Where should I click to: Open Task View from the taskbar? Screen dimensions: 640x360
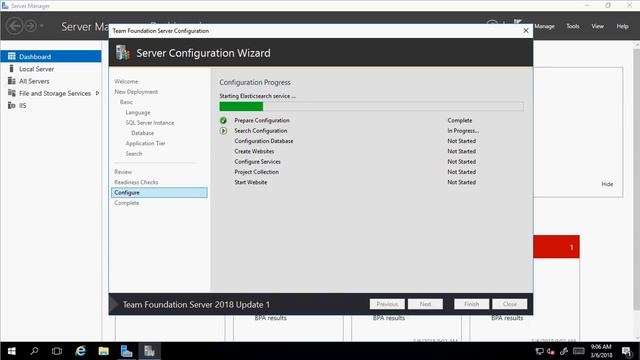pos(57,351)
